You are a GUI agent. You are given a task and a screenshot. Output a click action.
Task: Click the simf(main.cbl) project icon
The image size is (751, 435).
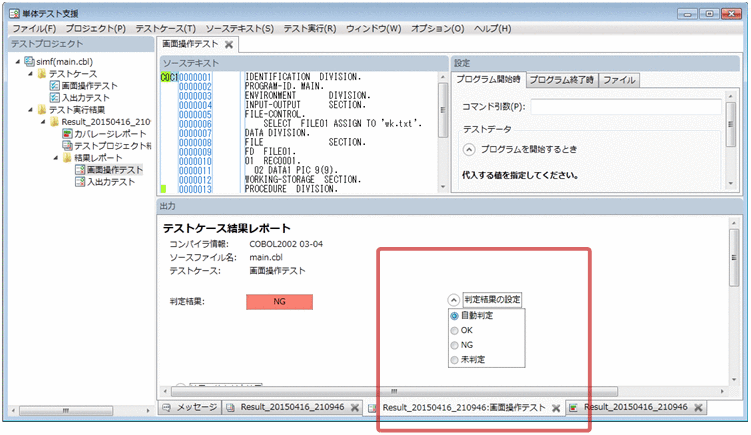[x=30, y=61]
